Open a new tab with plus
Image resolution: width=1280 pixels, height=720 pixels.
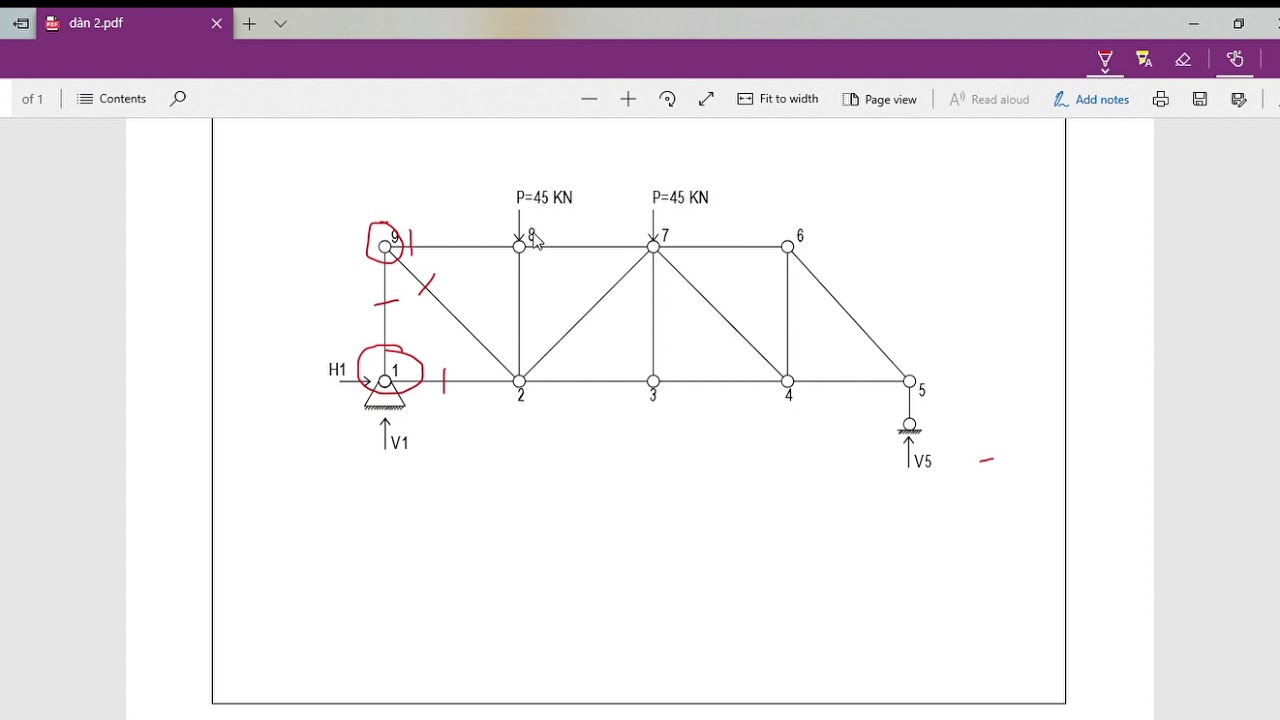(x=249, y=23)
